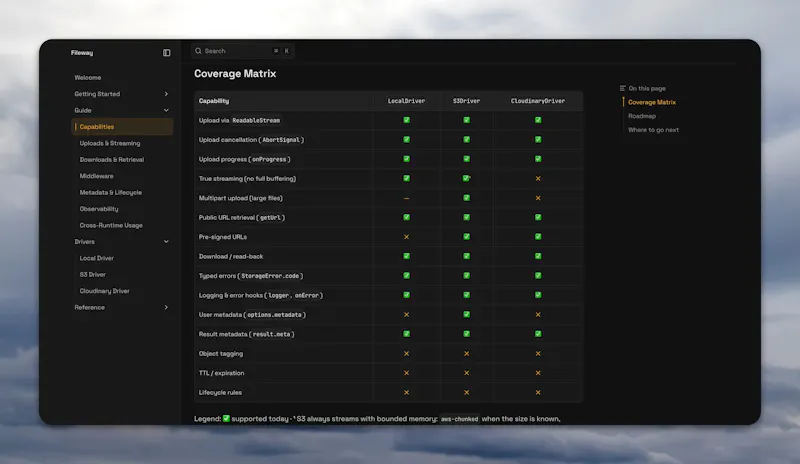This screenshot has height=464, width=800.
Task: Click the aws-chunked code label in Legend
Action: point(459,419)
